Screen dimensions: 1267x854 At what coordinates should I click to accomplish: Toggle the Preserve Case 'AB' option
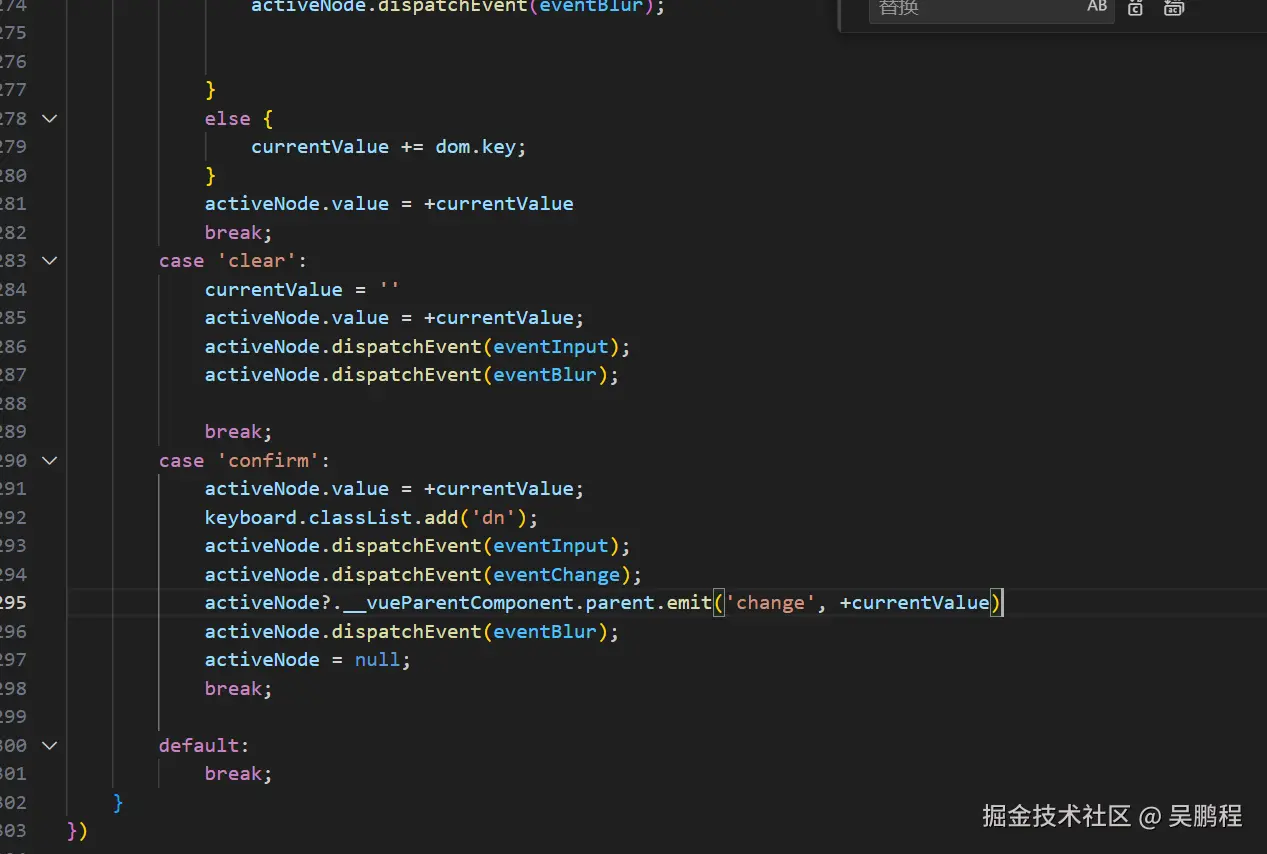tap(1096, 7)
